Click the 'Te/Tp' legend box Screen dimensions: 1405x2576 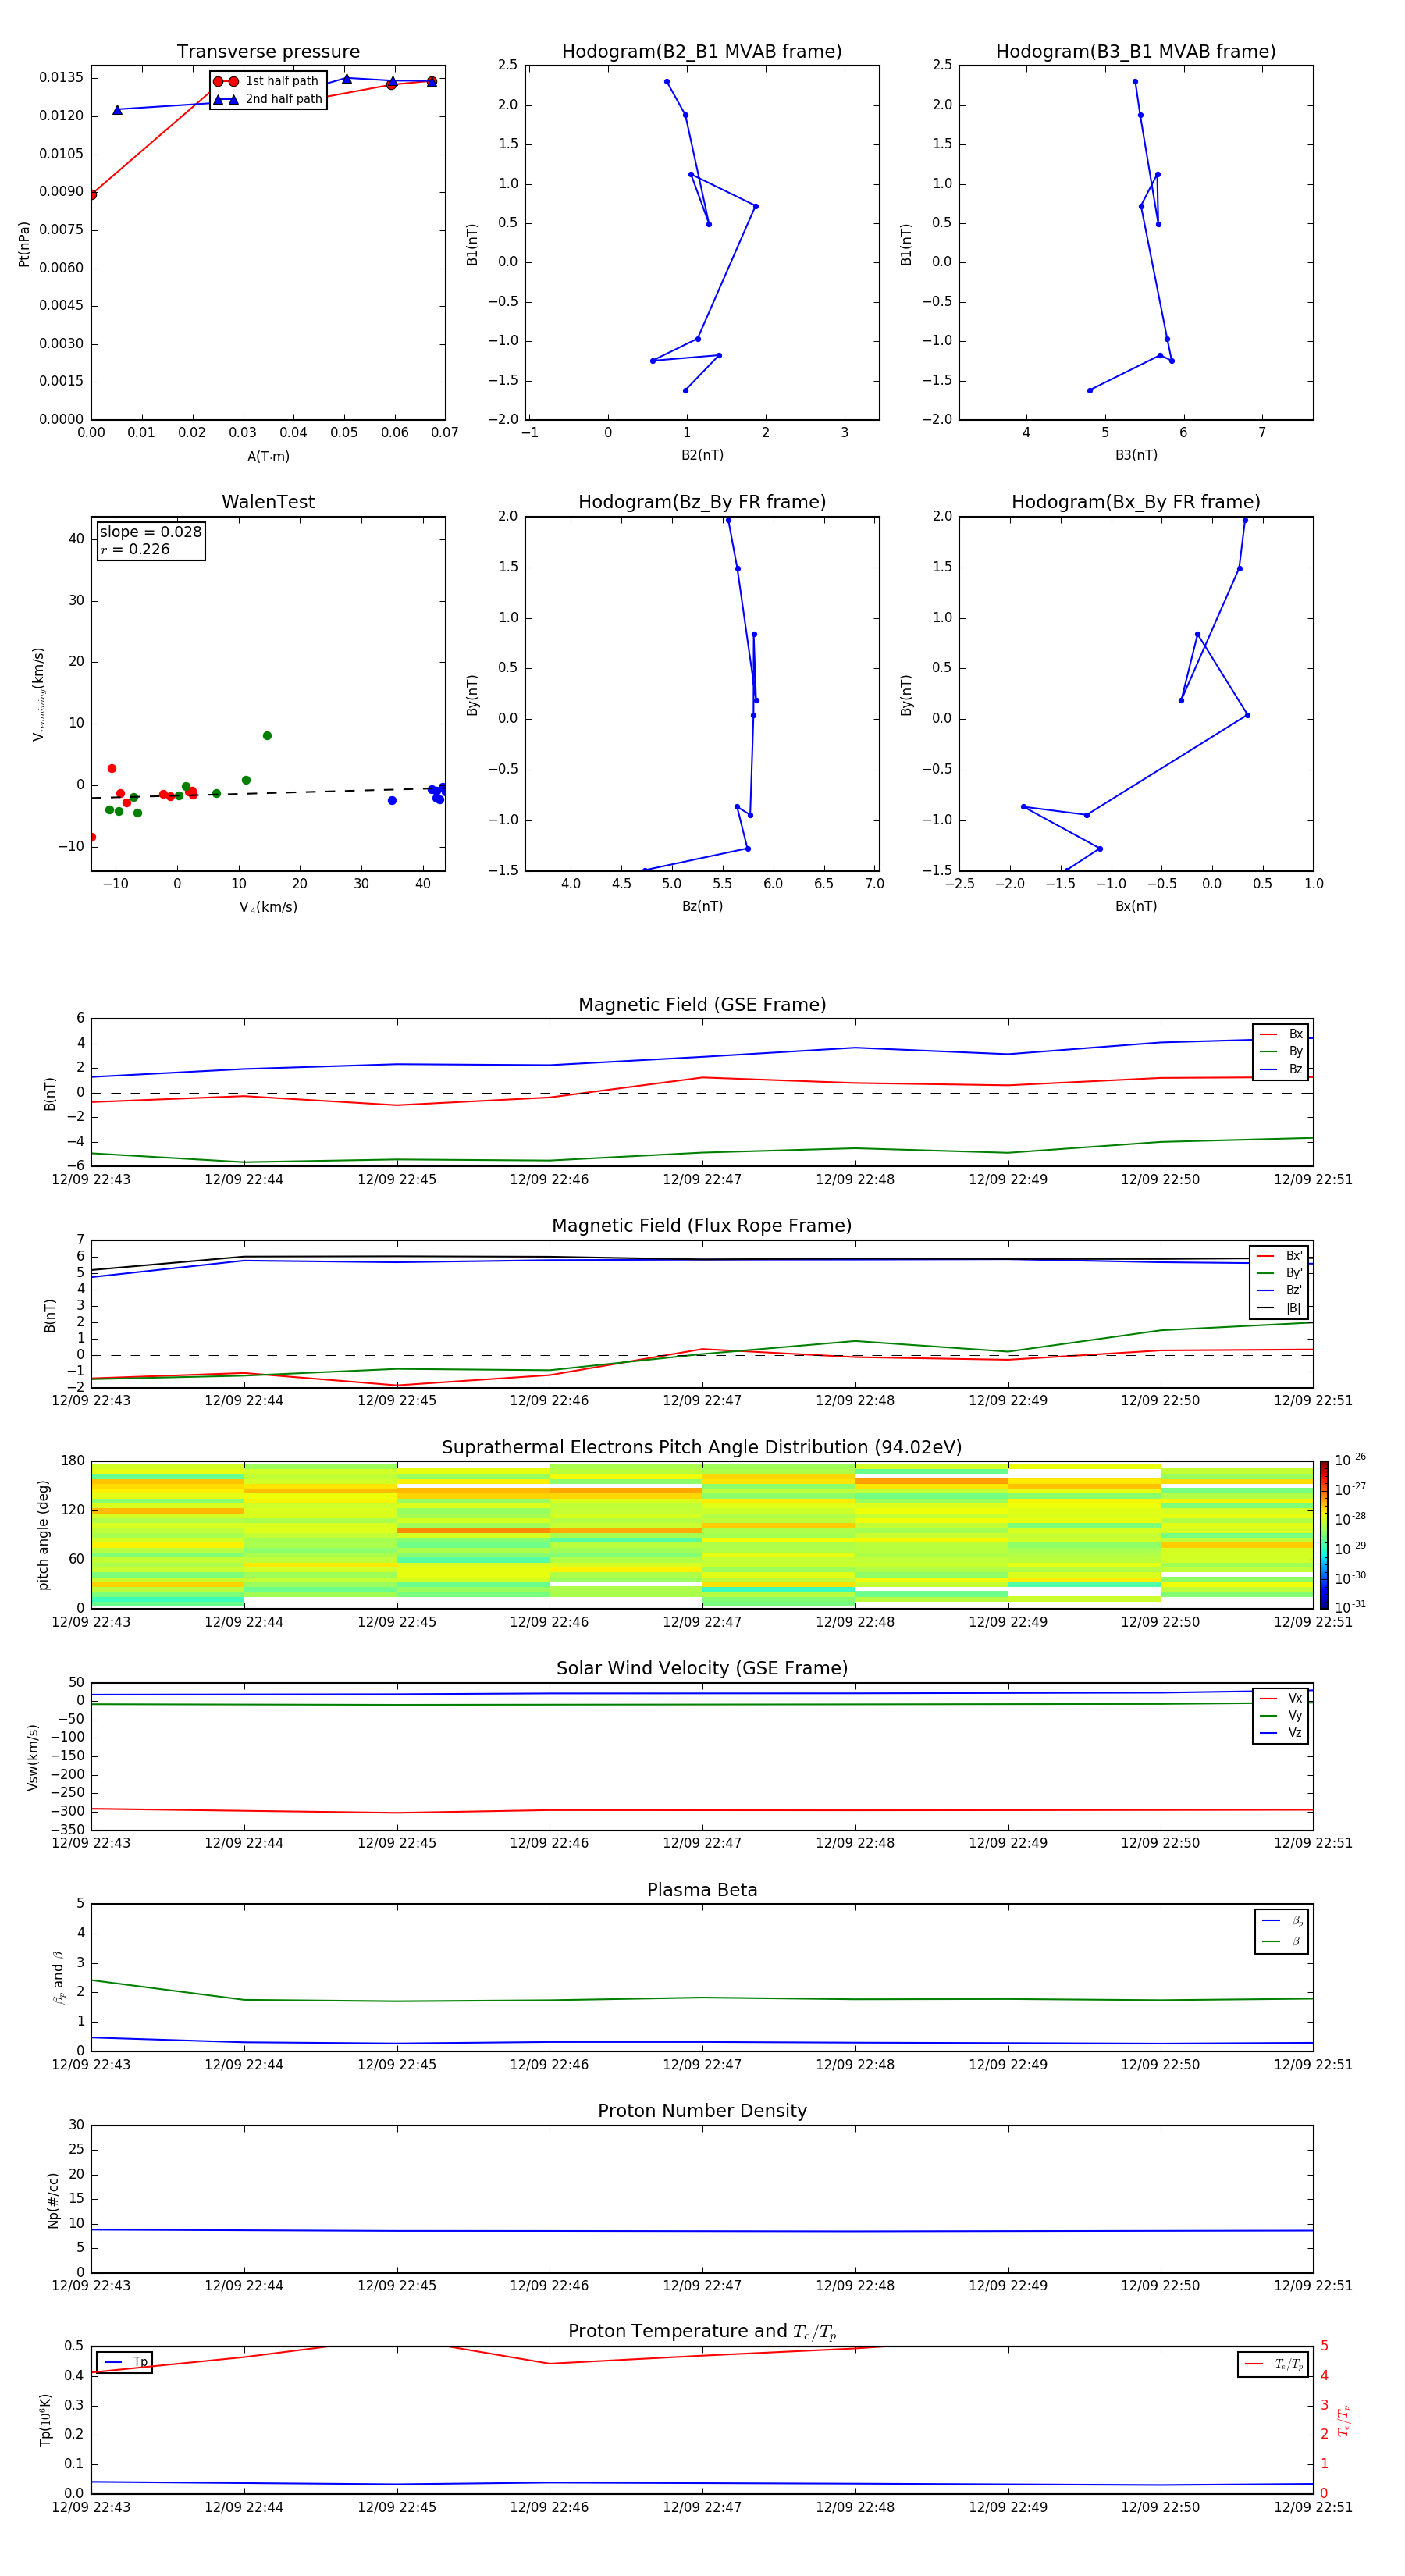(x=1273, y=2364)
